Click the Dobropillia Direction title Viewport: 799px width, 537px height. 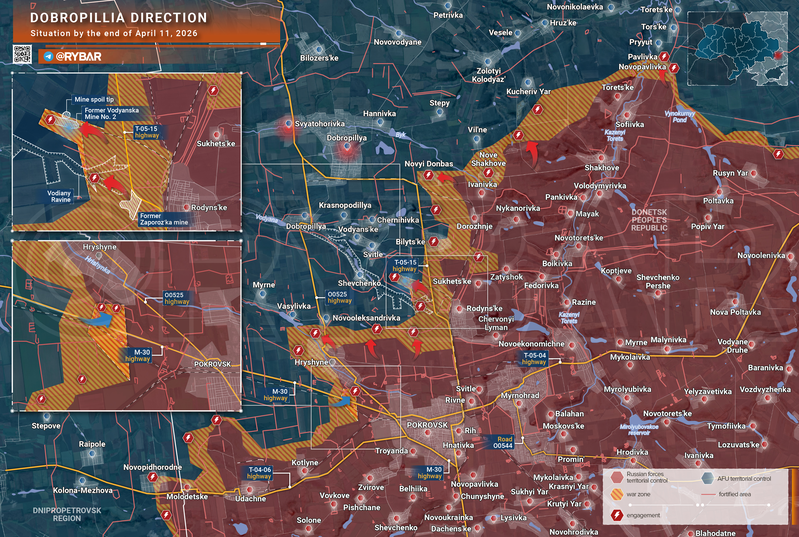[x=118, y=18]
